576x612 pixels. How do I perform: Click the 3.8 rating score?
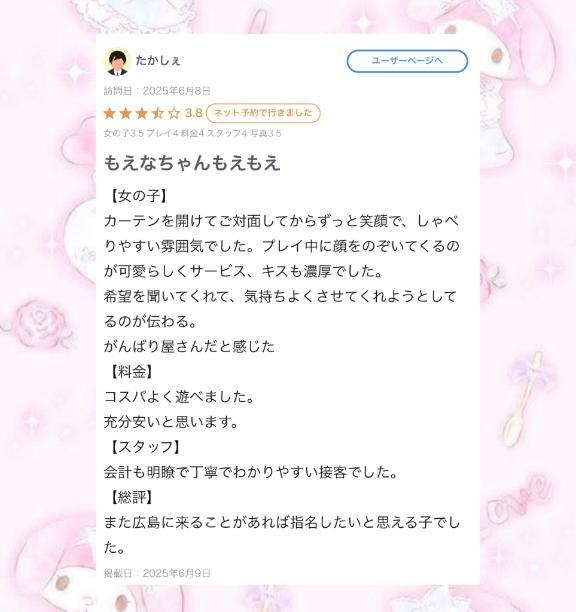(x=194, y=113)
